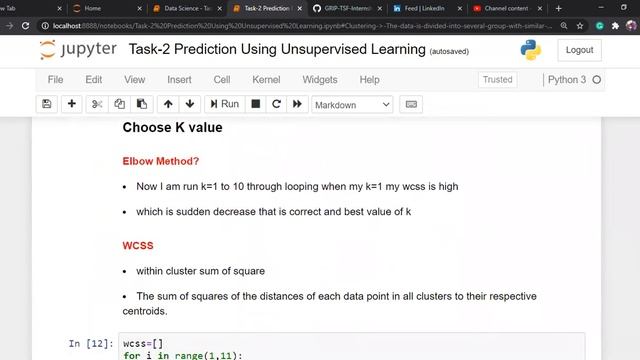The image size is (640, 360).
Task: Click the Python 3 kernel indicator circle
Action: click(x=597, y=80)
